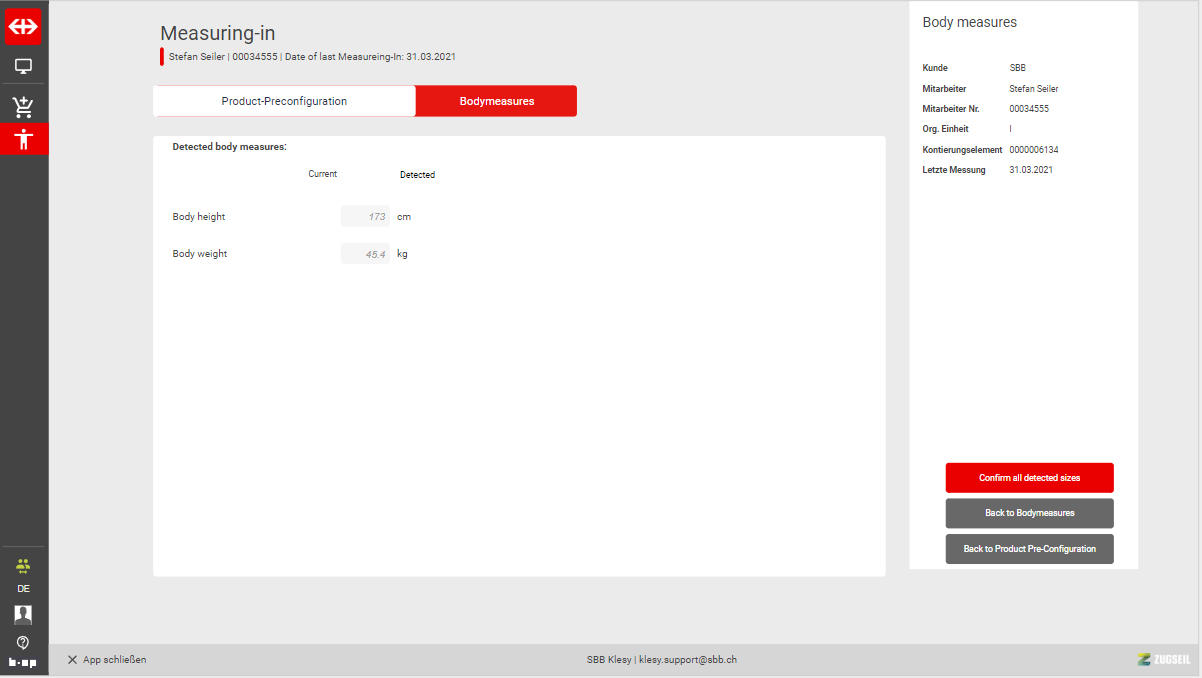Close the app via App schließen

click(107, 660)
